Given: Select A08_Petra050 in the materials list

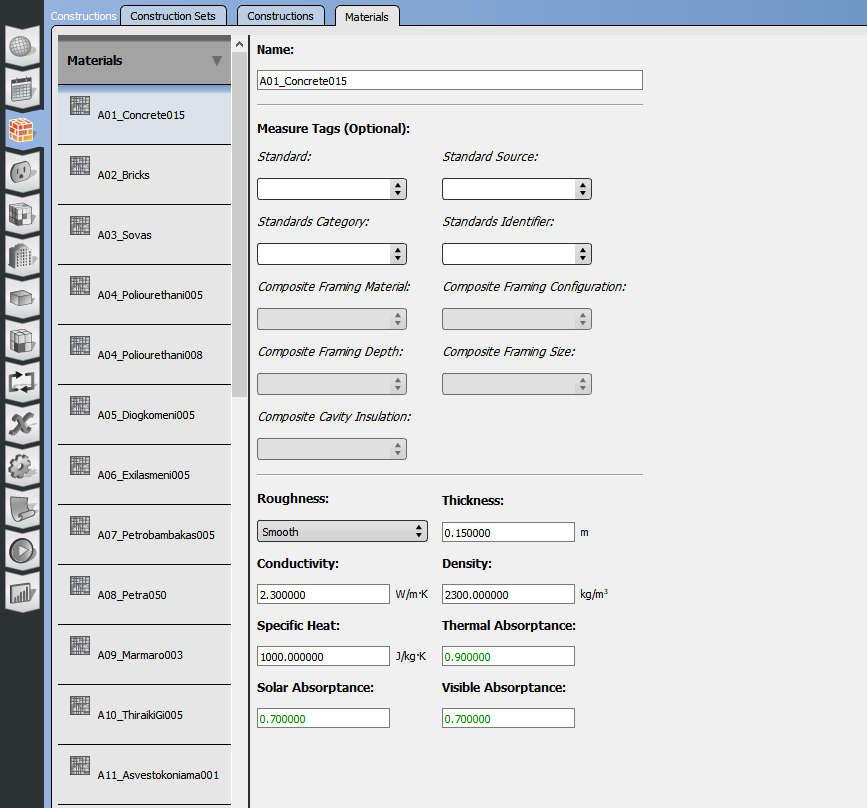Looking at the screenshot, I should click(144, 595).
